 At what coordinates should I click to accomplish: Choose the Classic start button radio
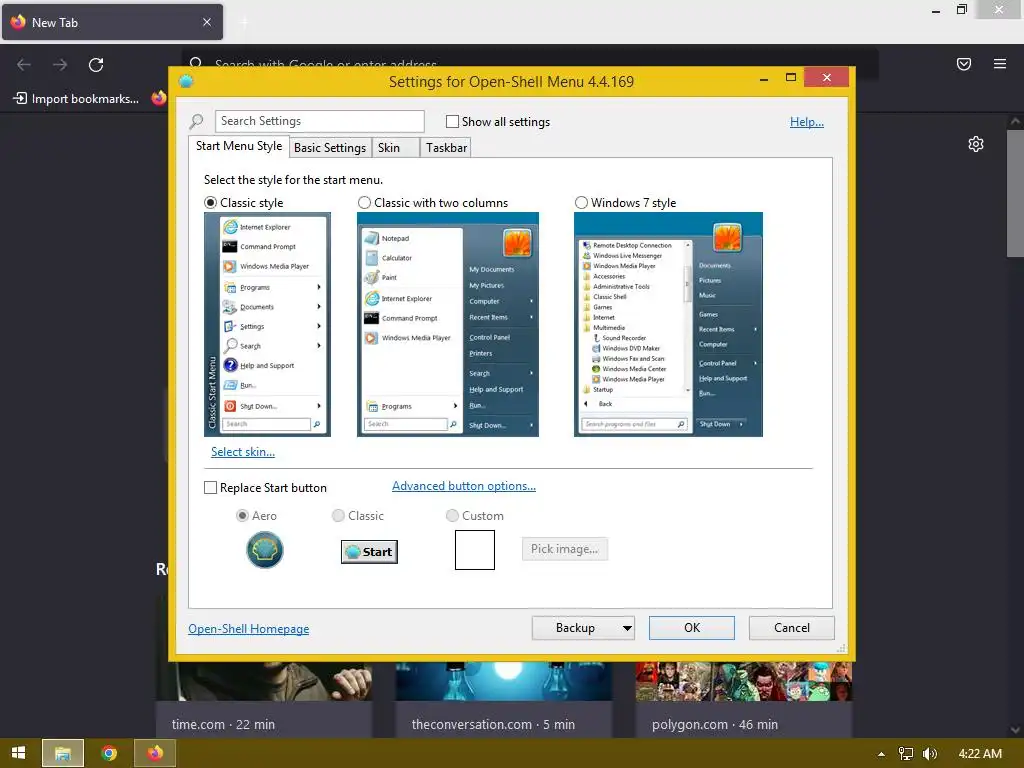click(x=338, y=516)
